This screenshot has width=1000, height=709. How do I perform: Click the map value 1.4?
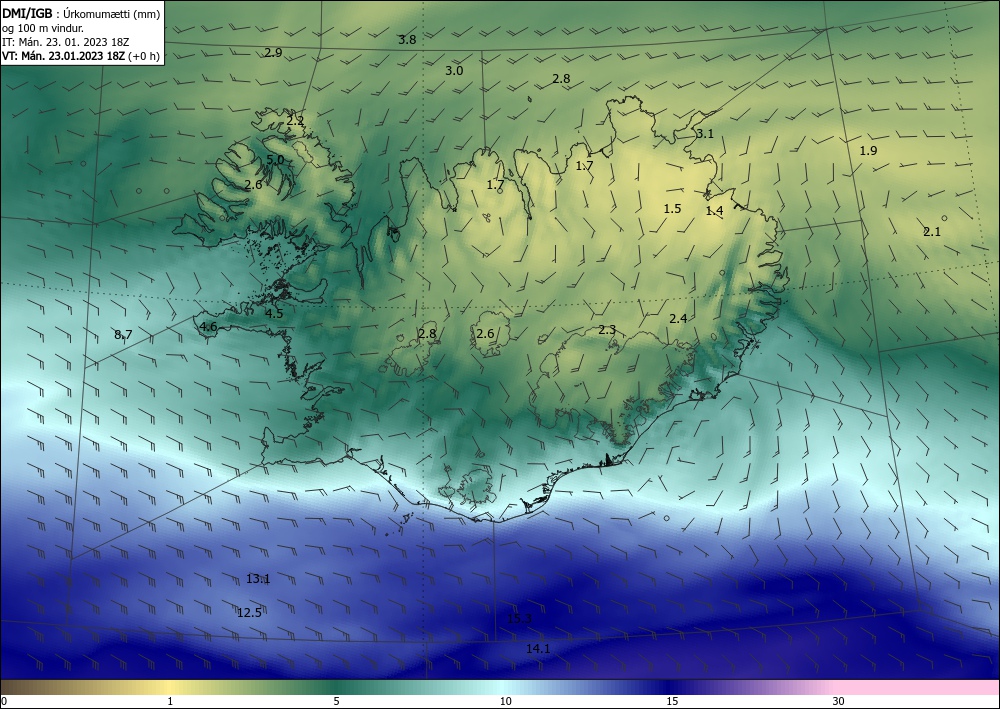tap(714, 211)
